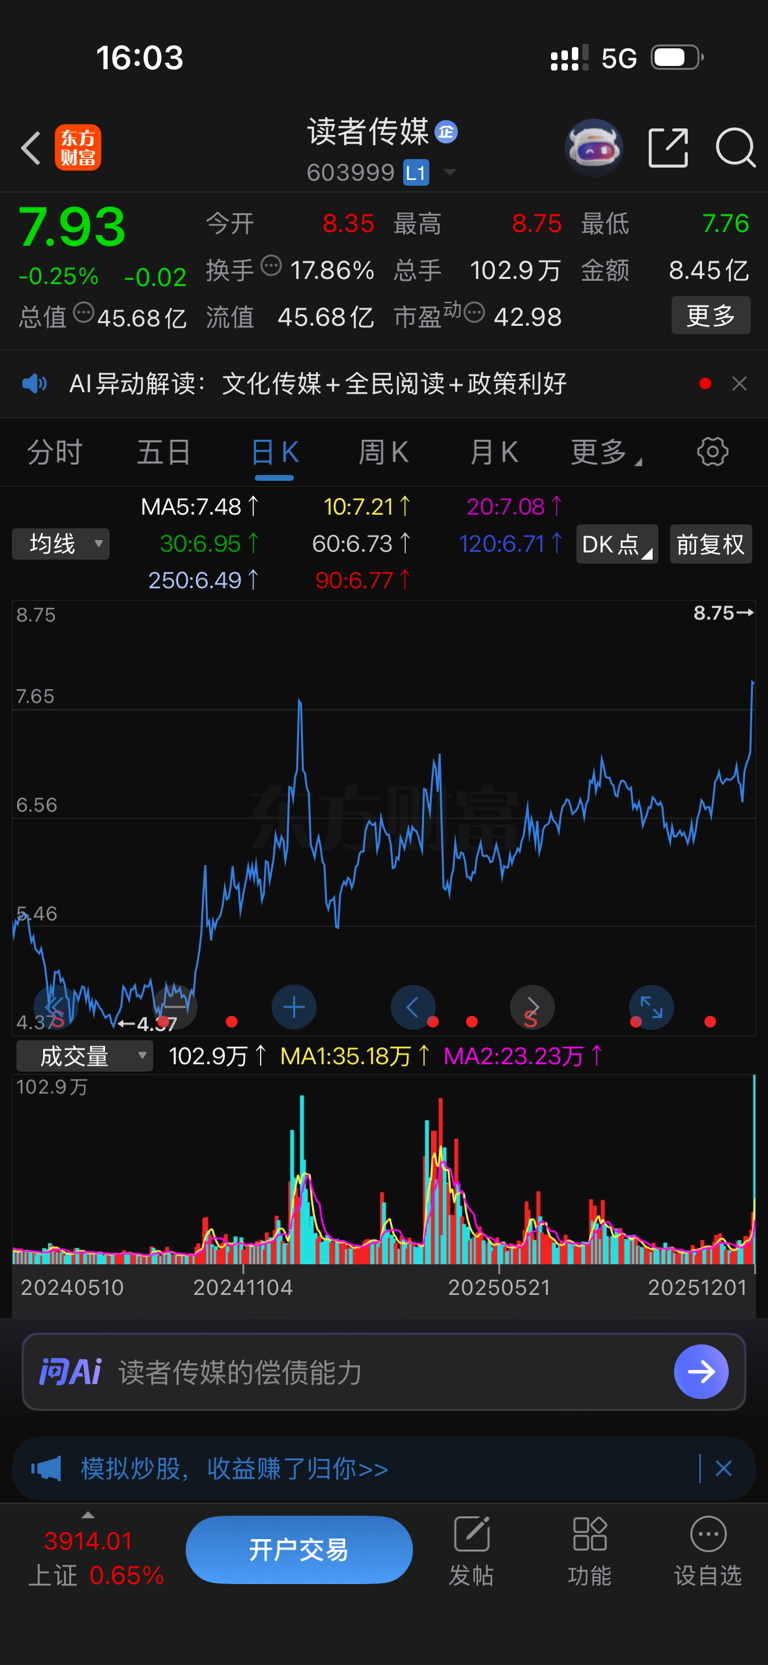769x1665 pixels.
Task: Change the 前复权 adjustment mode
Action: [x=711, y=544]
